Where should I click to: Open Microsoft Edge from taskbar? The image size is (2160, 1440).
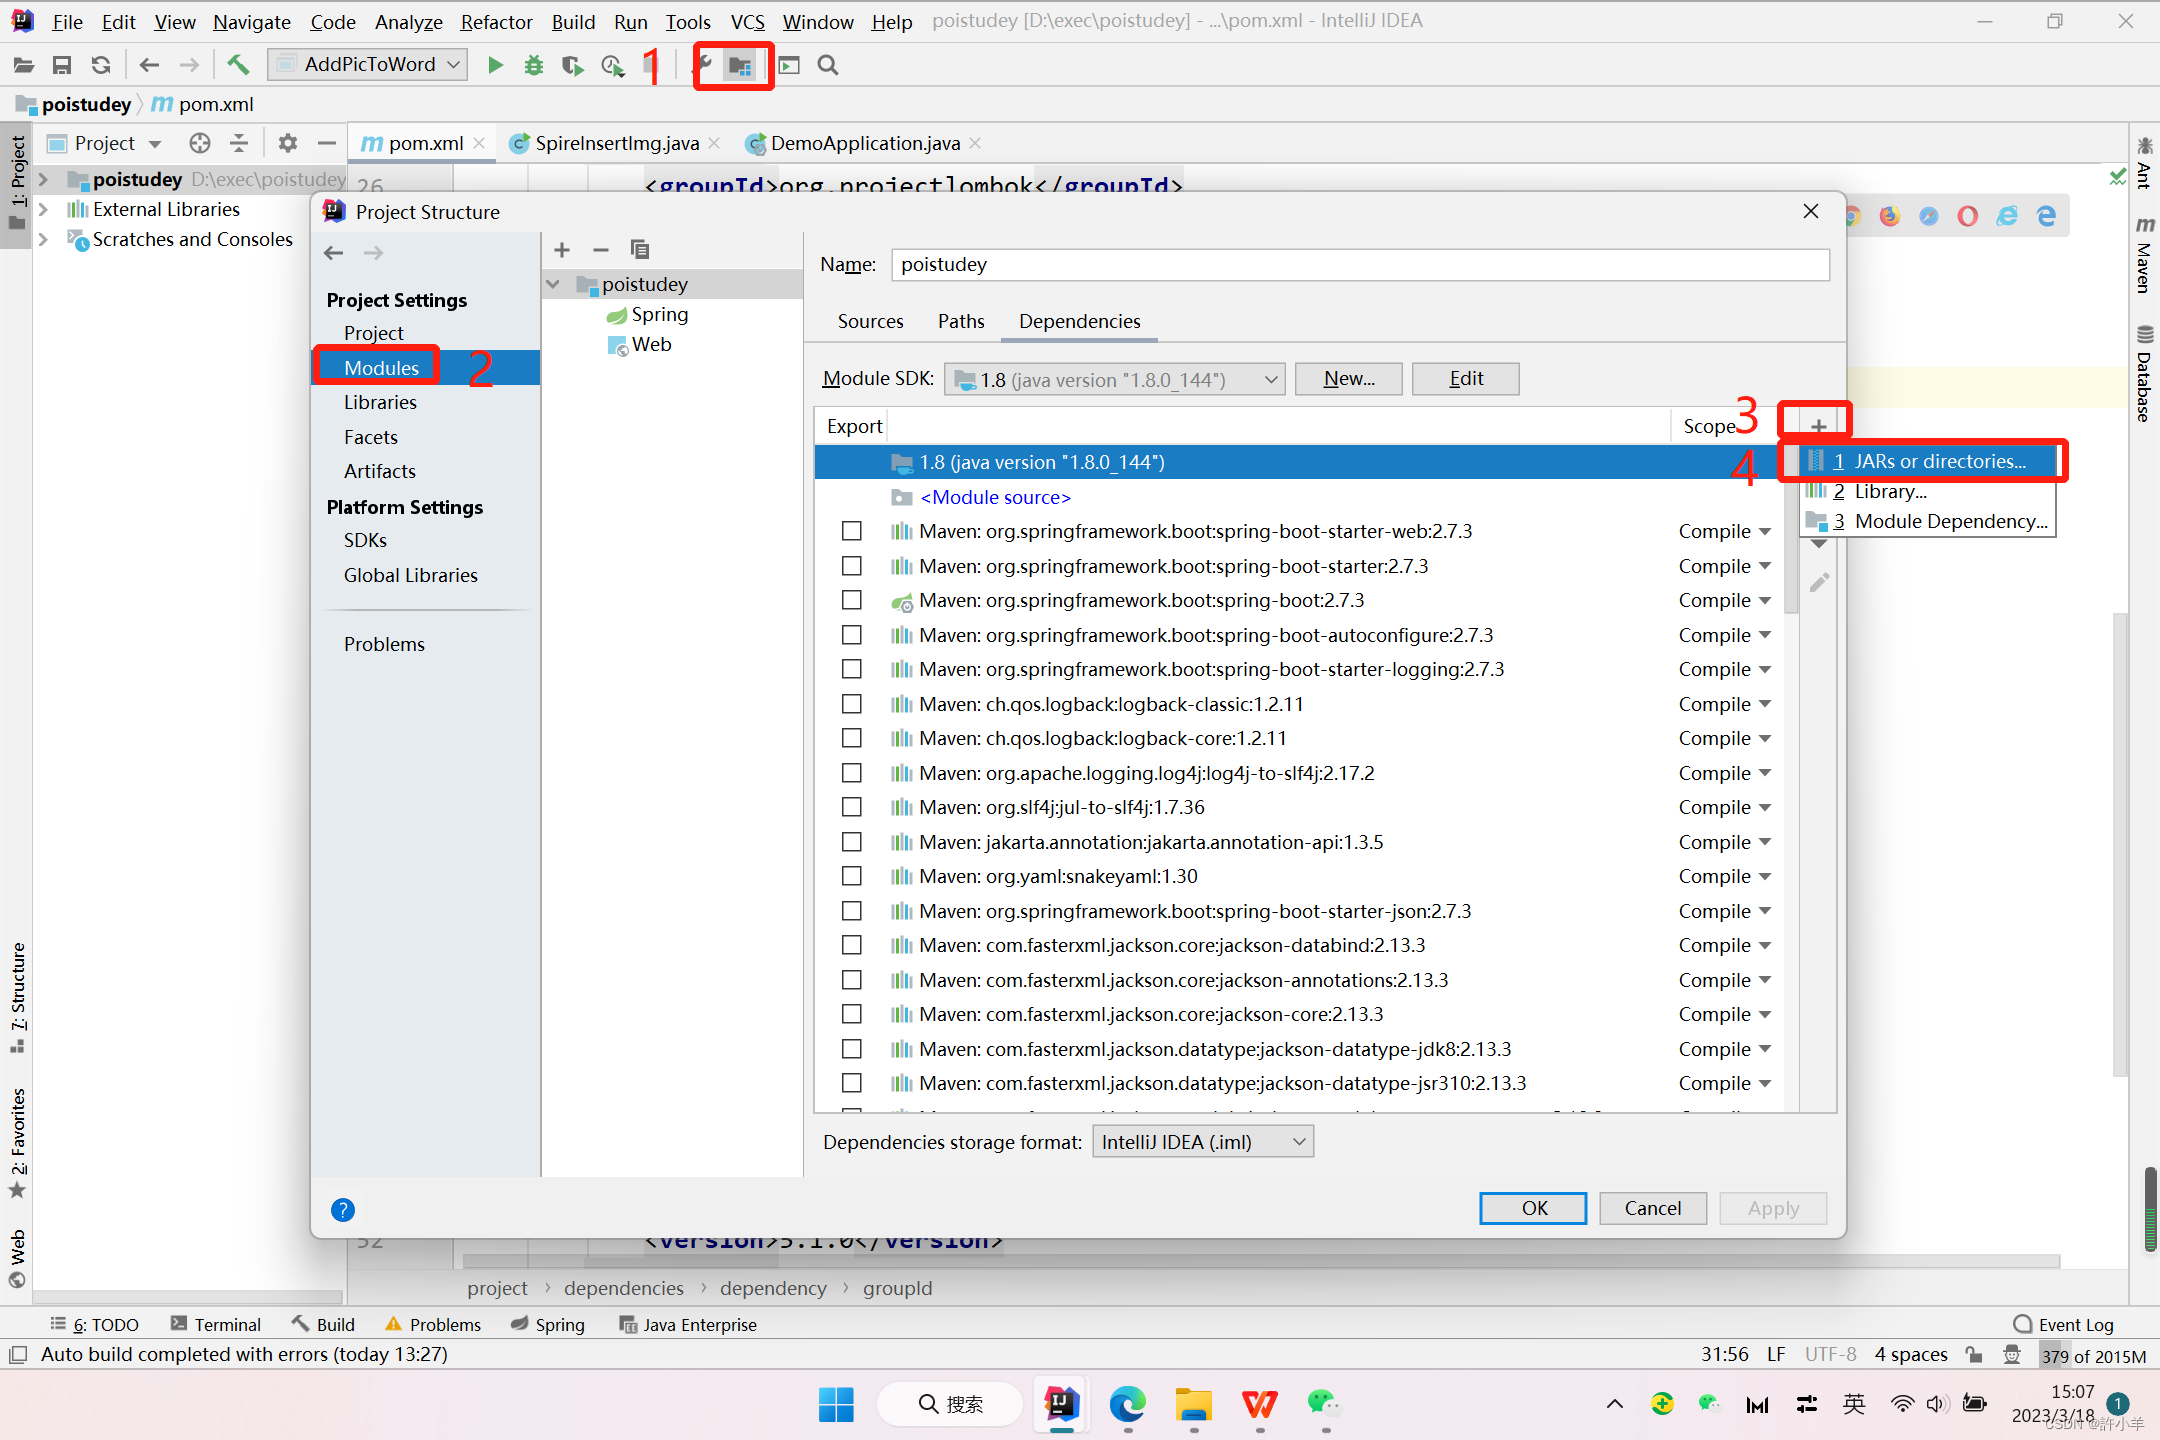(1128, 1404)
